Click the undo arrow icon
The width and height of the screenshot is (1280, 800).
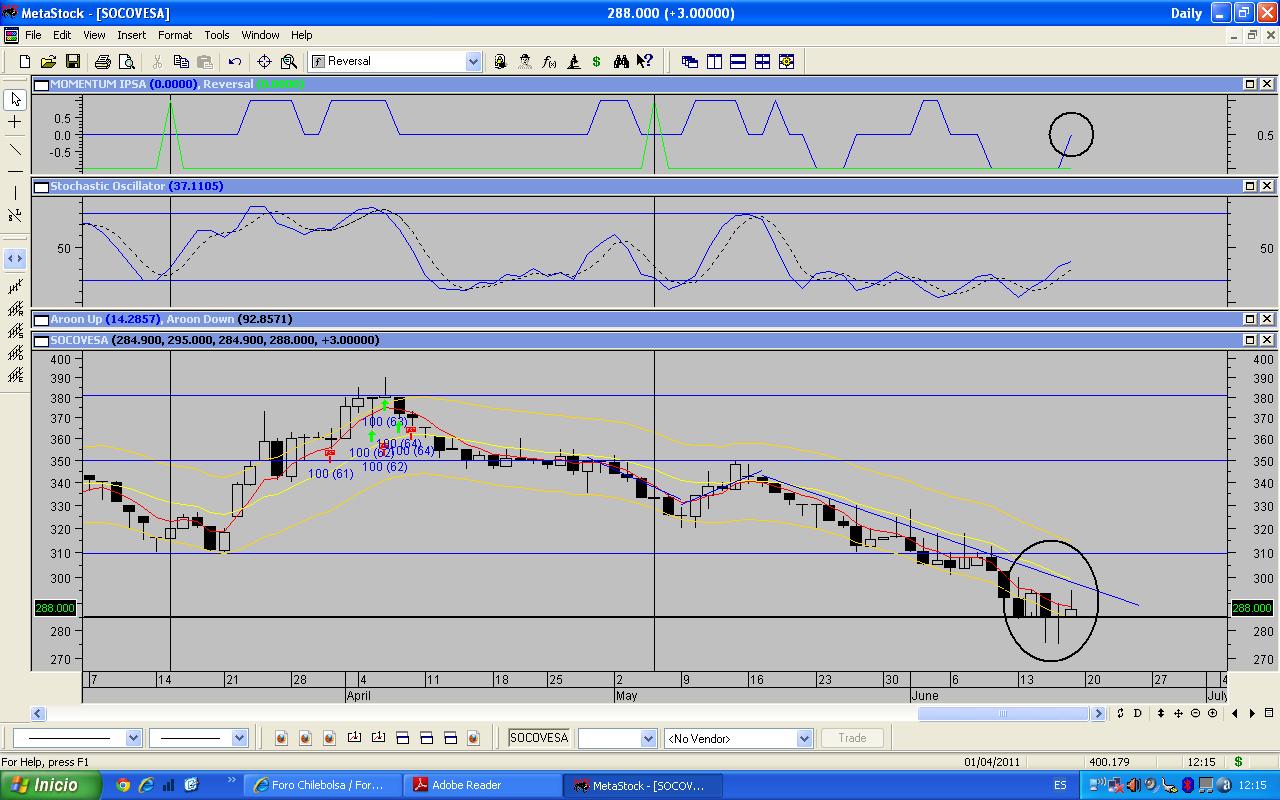235,62
